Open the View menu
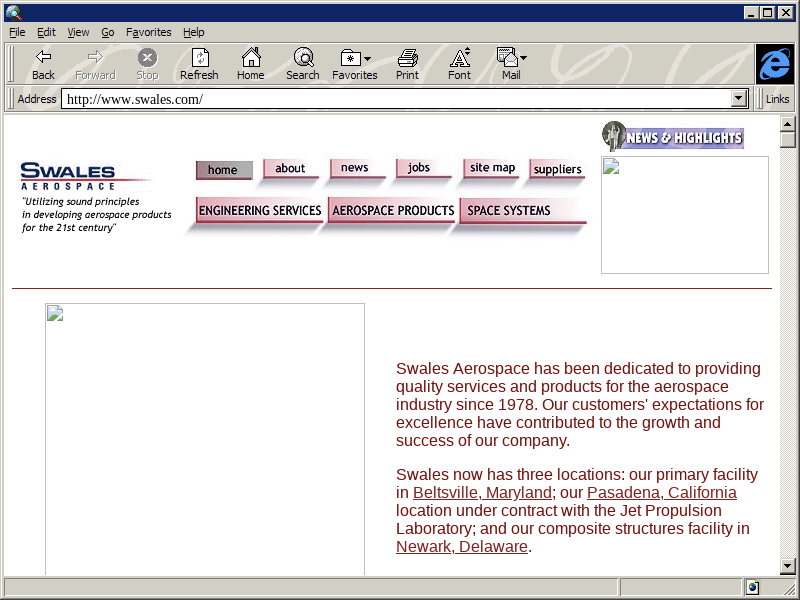800x600 pixels. pyautogui.click(x=78, y=32)
